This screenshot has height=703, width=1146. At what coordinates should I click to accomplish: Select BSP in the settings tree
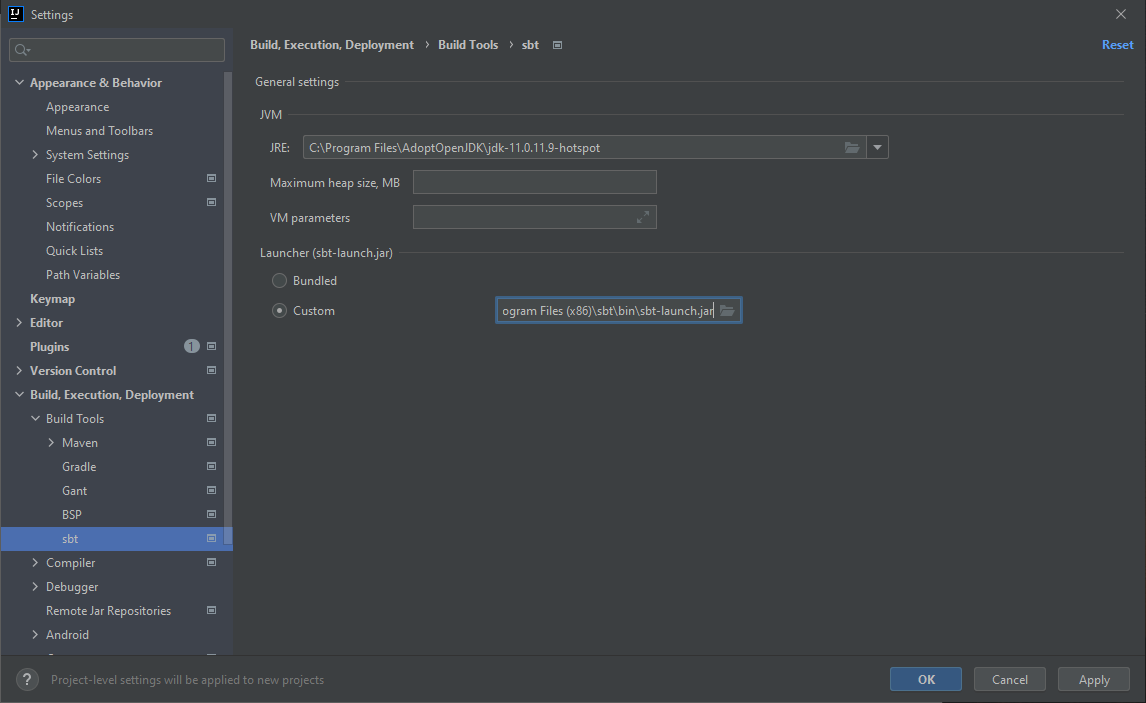click(72, 514)
